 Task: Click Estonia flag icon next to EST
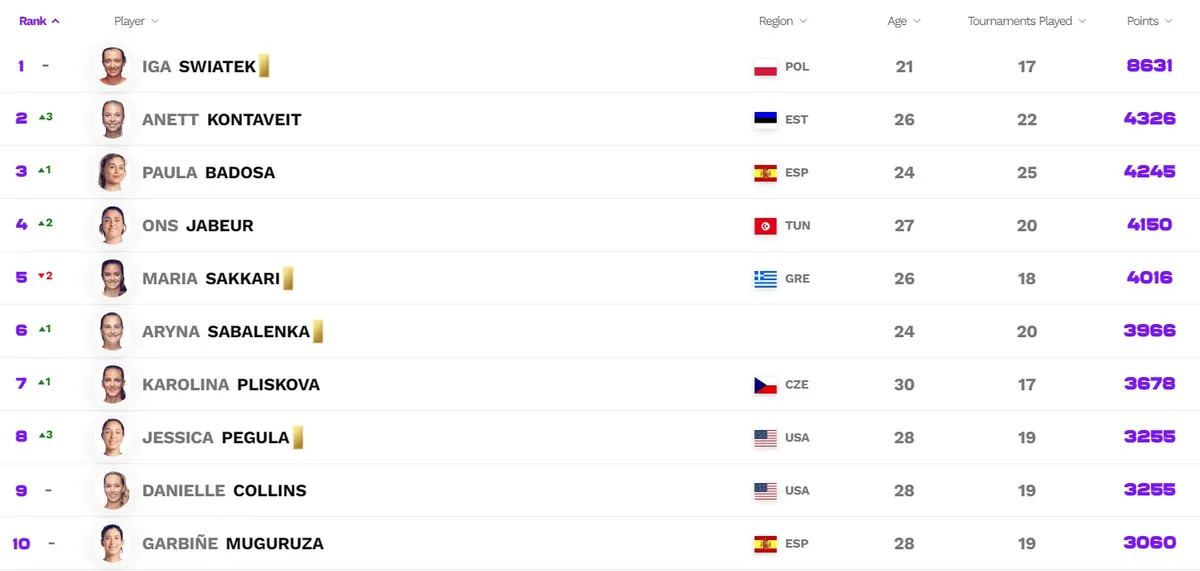pos(765,120)
